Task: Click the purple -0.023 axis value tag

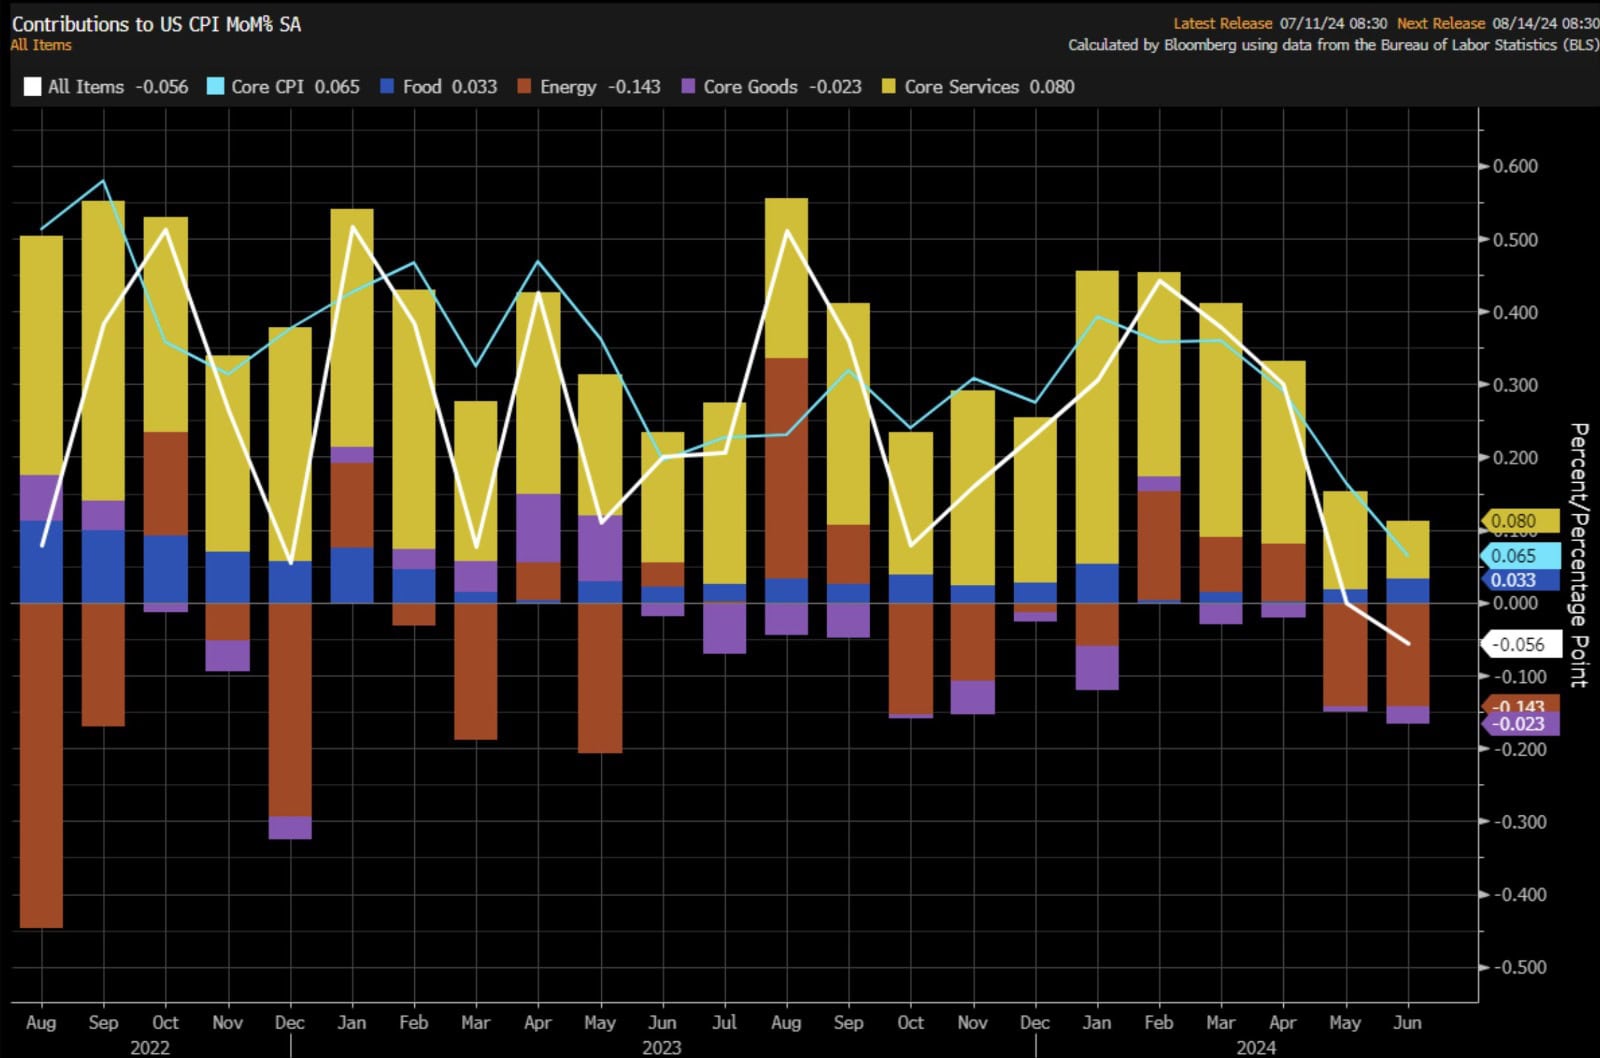Action: 1518,724
